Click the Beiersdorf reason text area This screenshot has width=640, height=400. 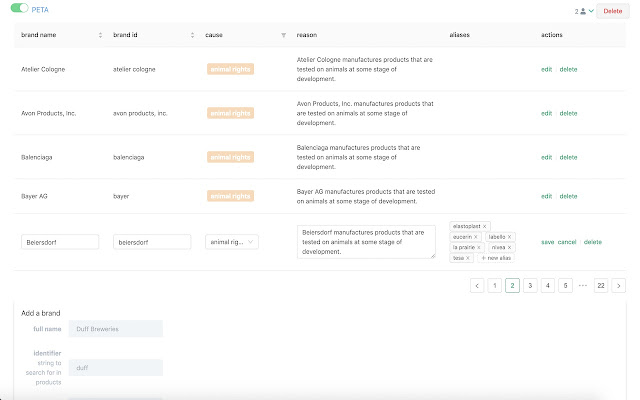[366, 242]
